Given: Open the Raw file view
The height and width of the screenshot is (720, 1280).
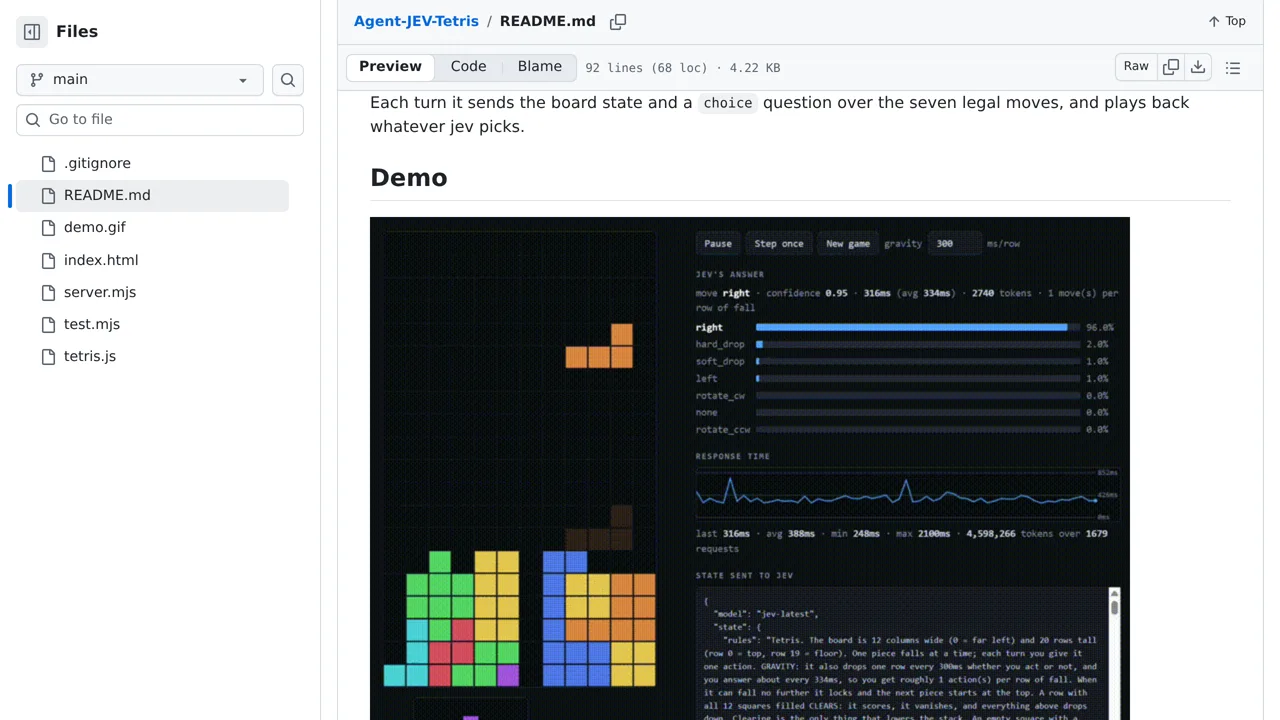Looking at the screenshot, I should pyautogui.click(x=1136, y=67).
